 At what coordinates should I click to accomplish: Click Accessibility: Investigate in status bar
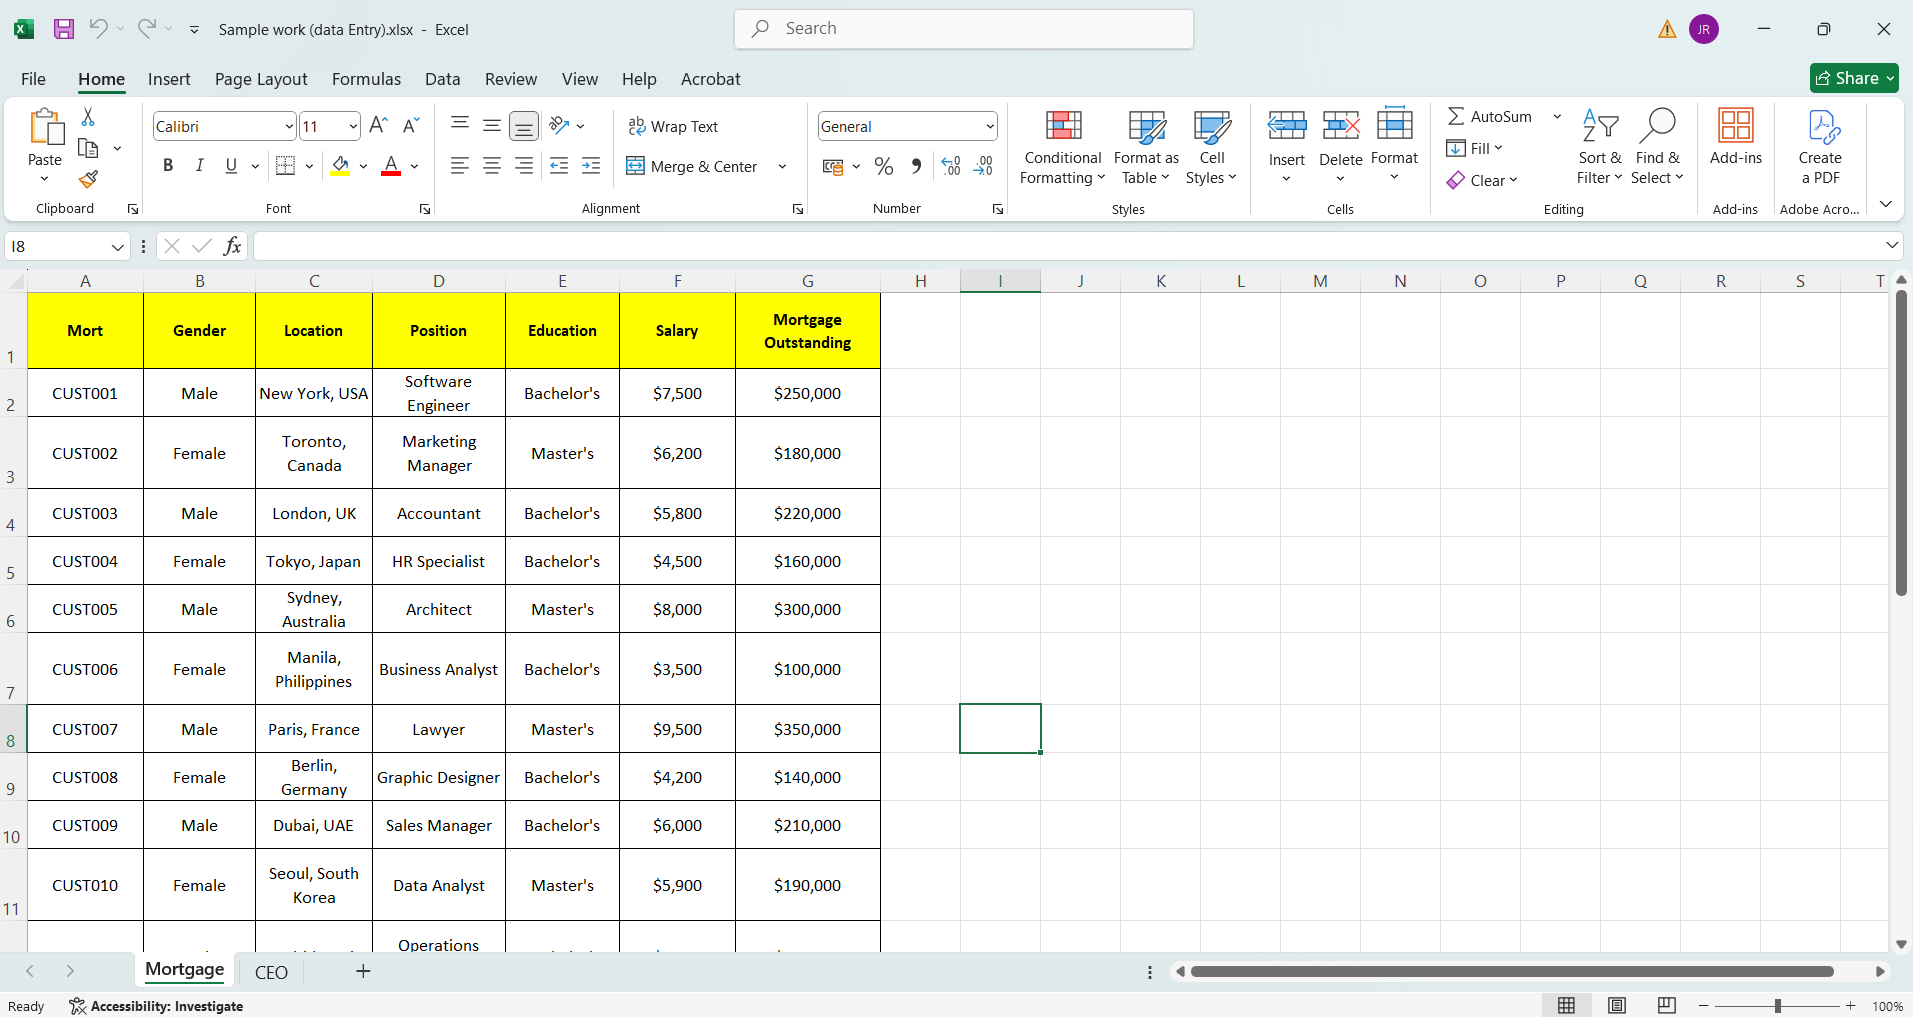tap(157, 1006)
